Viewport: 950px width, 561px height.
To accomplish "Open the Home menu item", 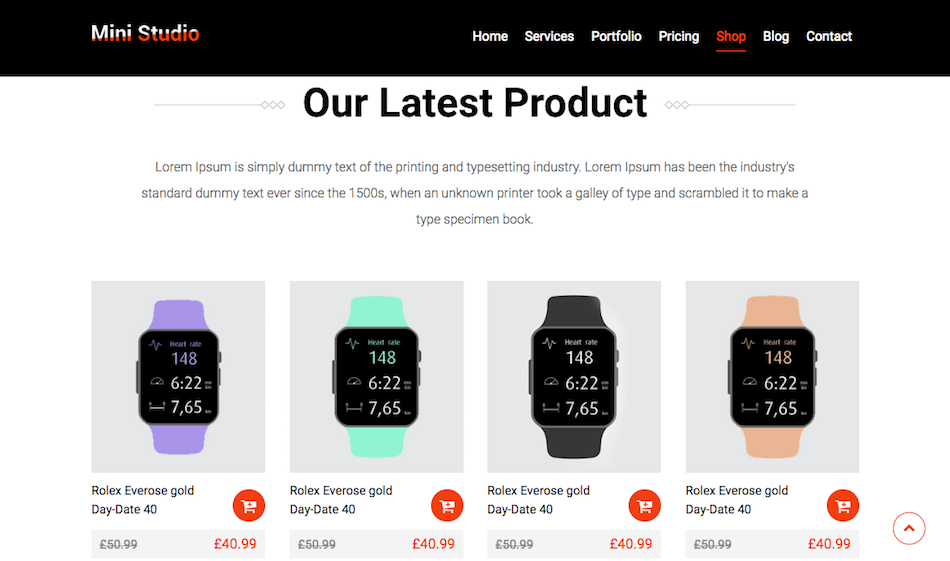I will [490, 36].
